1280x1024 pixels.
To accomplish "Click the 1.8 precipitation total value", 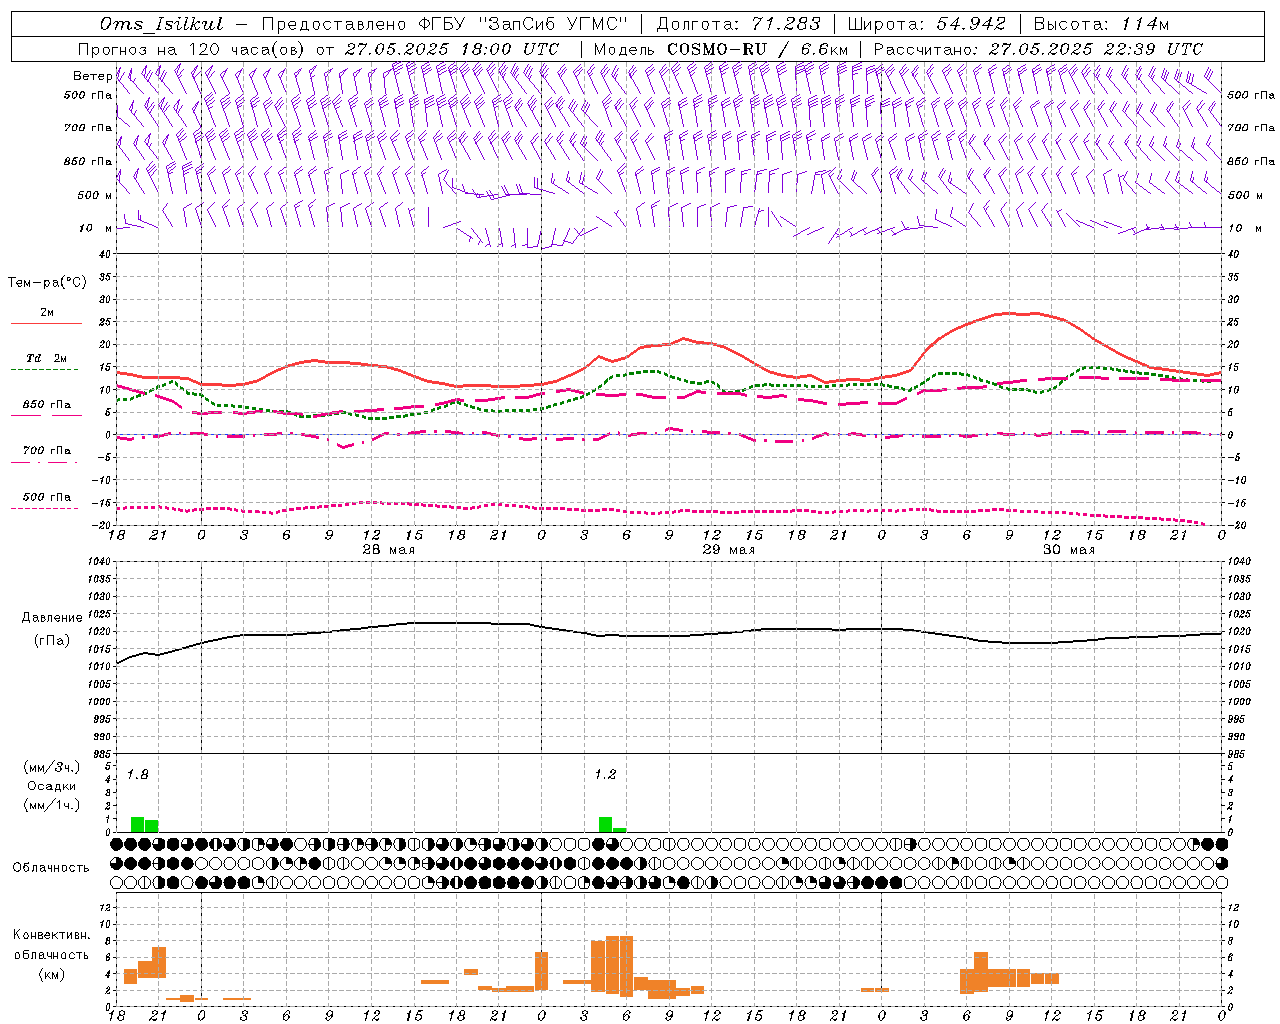I will click(x=138, y=775).
